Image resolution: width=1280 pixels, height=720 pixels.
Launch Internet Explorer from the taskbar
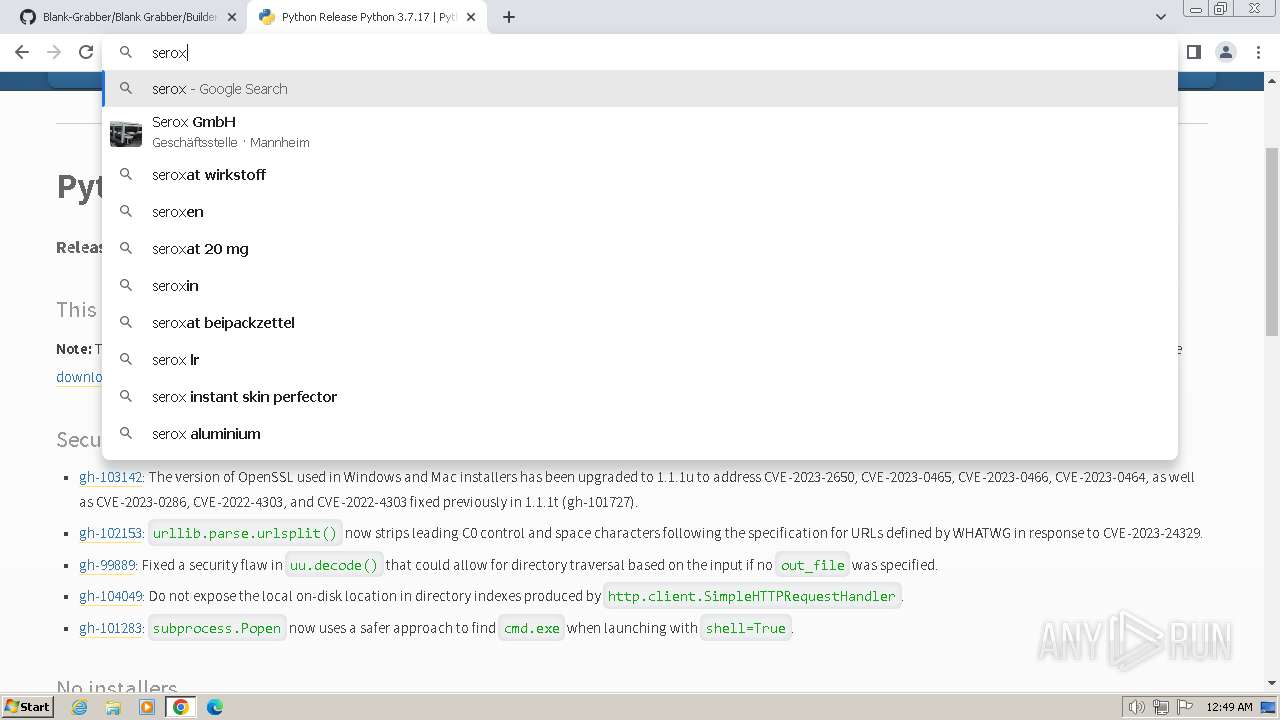tap(80, 707)
